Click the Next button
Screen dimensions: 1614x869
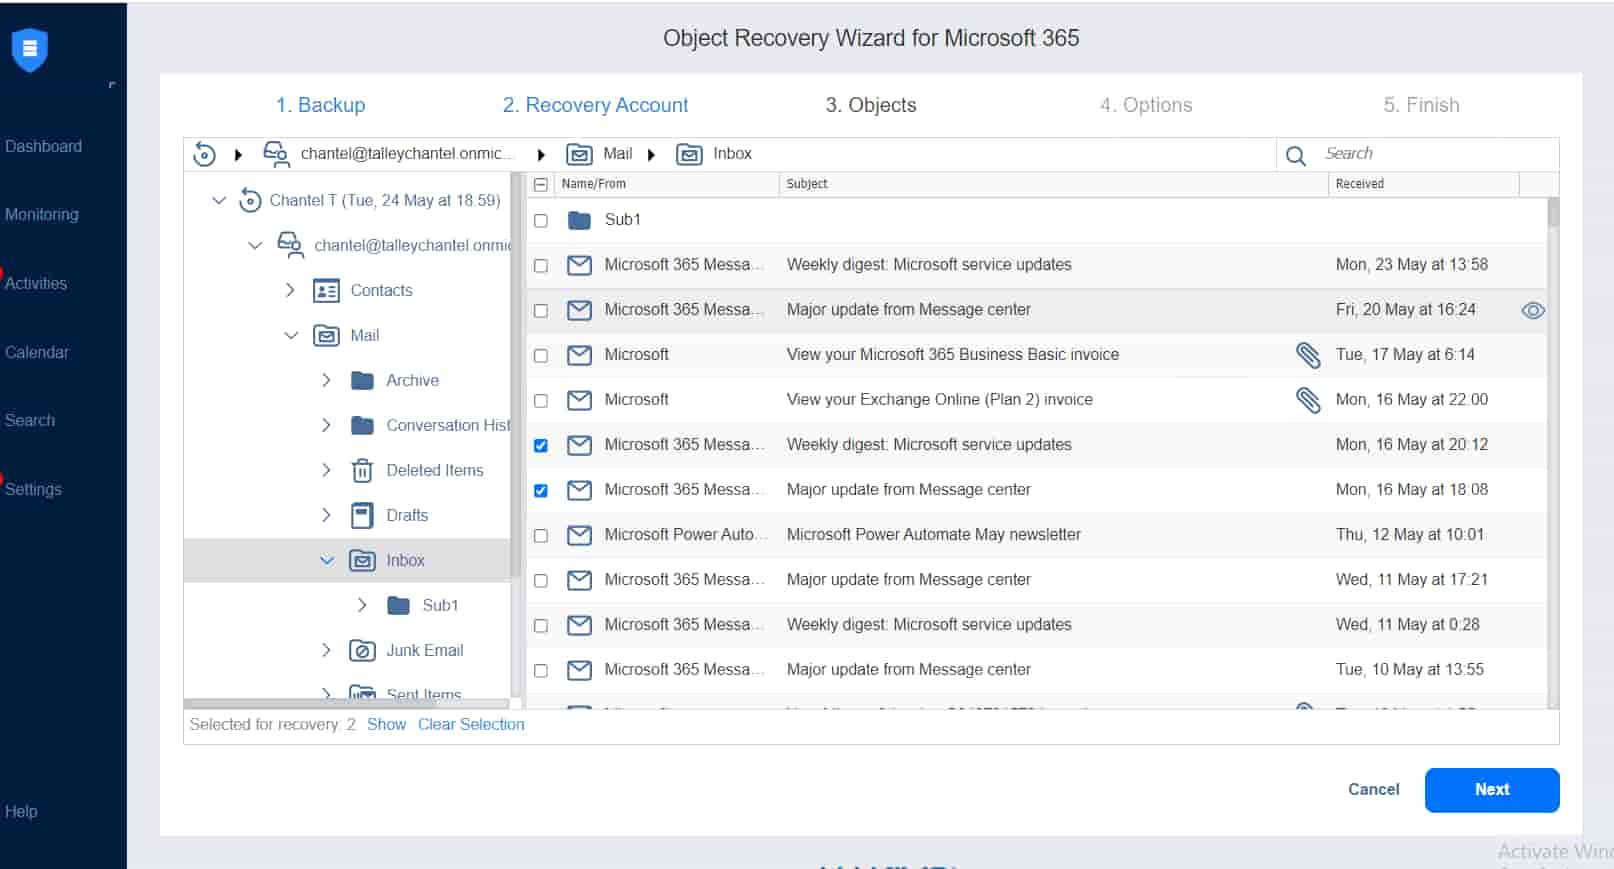1491,790
